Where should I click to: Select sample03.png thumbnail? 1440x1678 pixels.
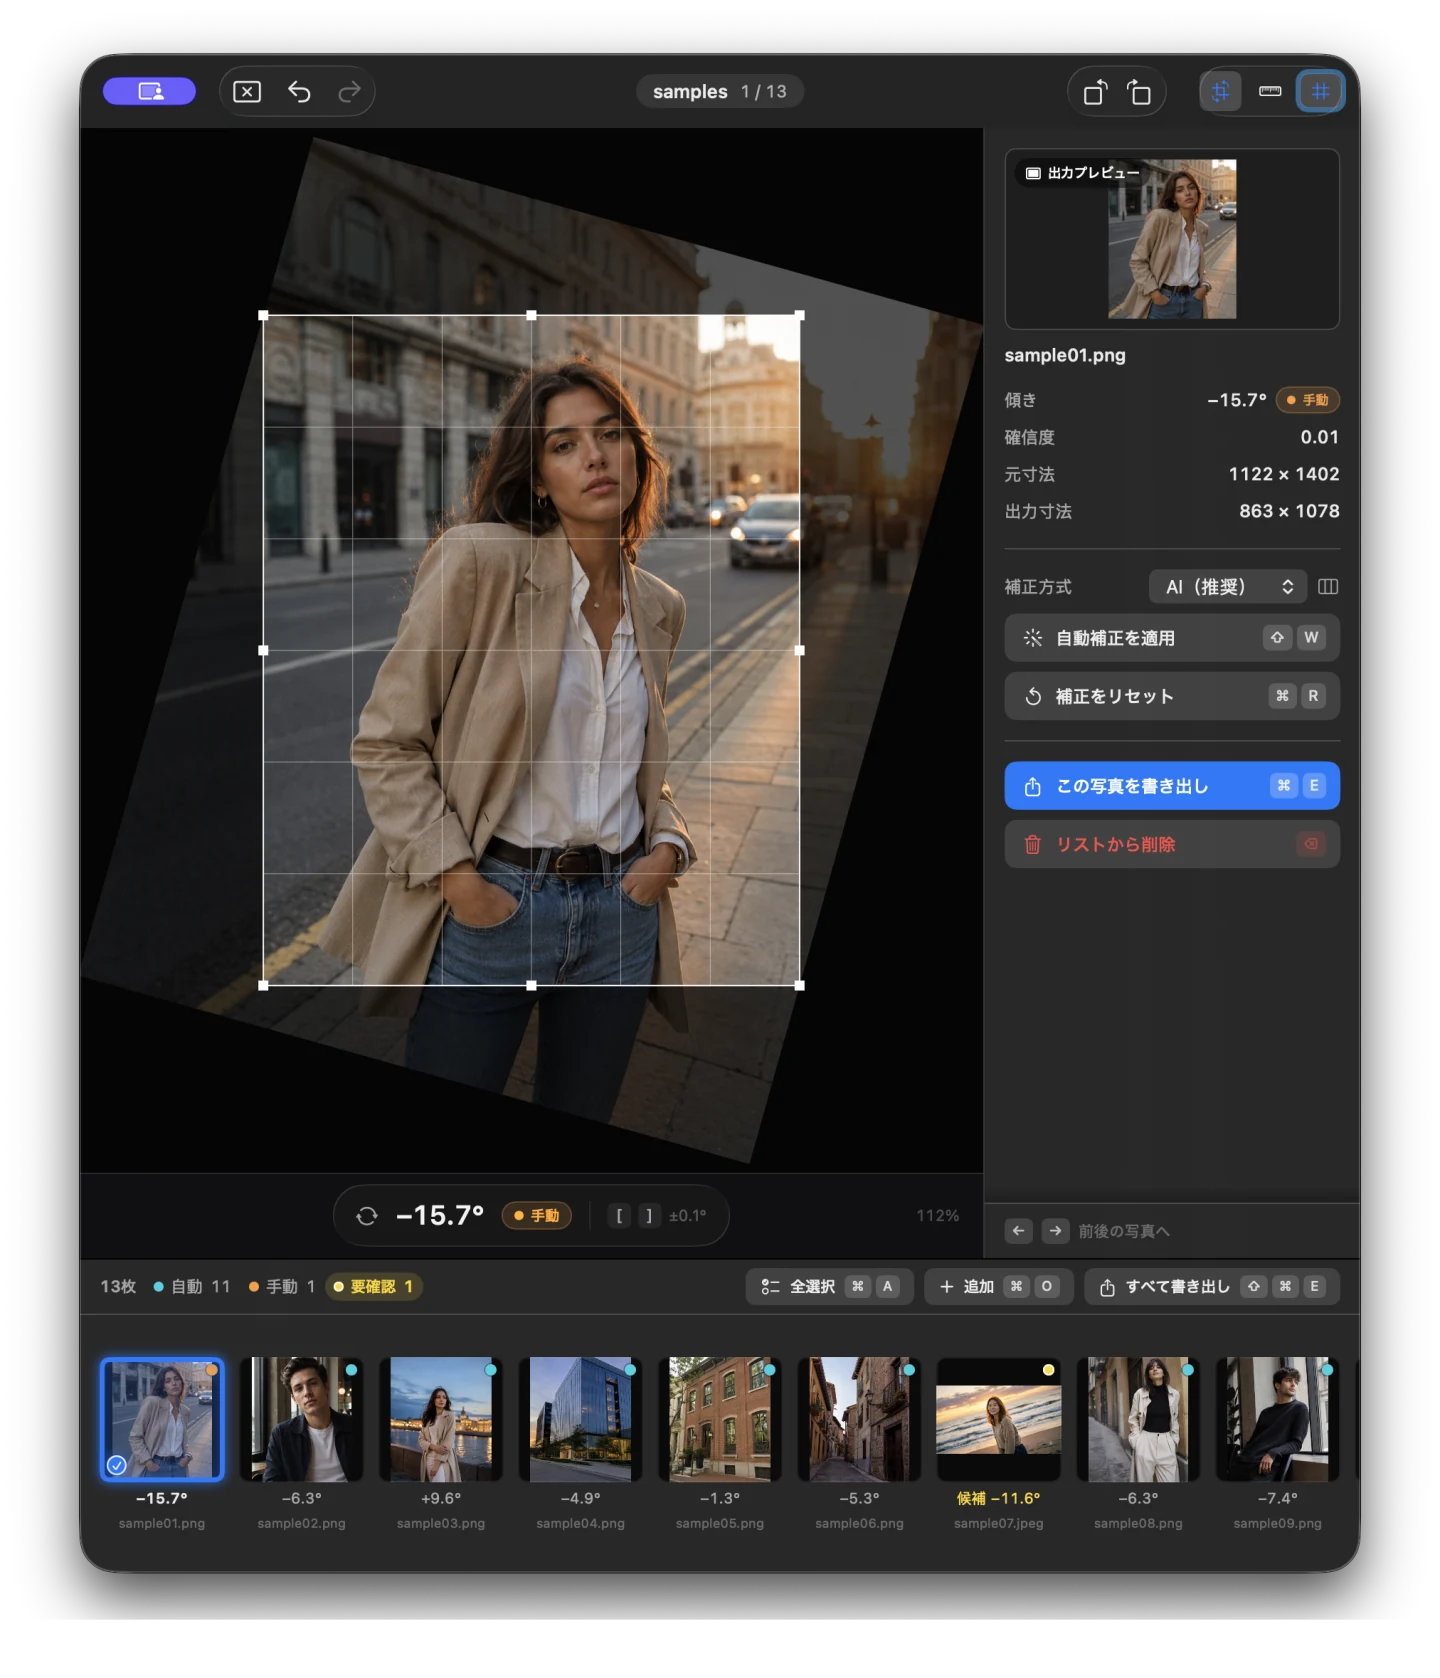[x=440, y=1418]
